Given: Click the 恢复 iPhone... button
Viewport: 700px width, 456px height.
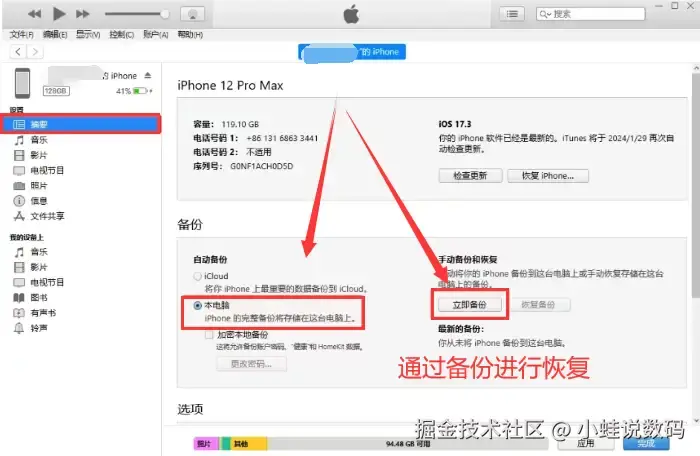Looking at the screenshot, I should click(548, 176).
